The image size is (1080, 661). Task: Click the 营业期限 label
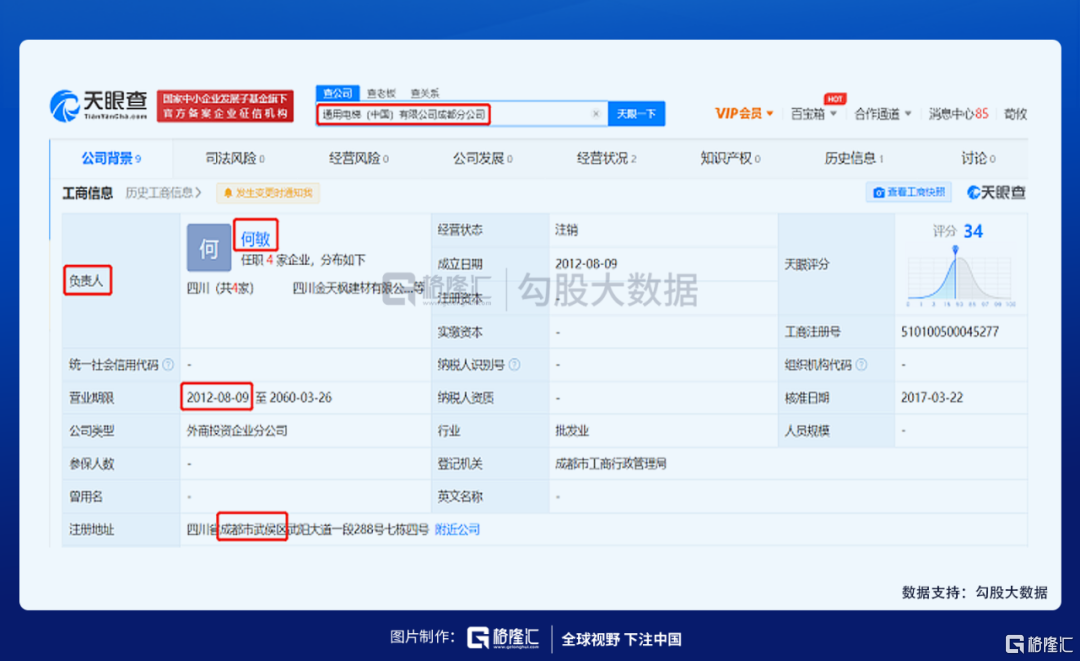92,397
